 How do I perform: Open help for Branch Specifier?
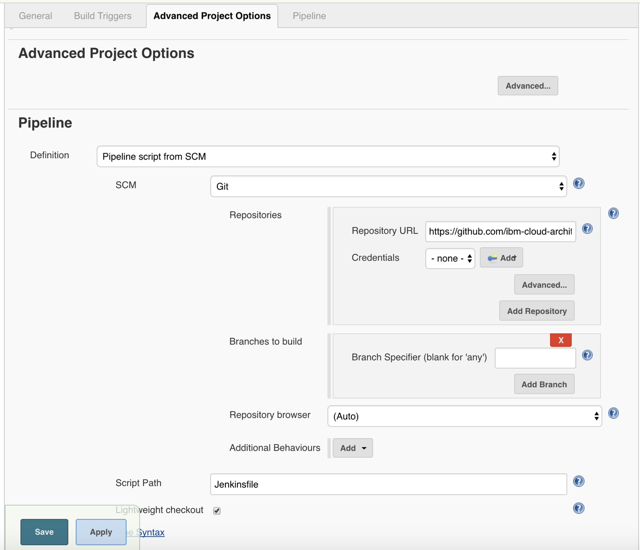pos(587,355)
